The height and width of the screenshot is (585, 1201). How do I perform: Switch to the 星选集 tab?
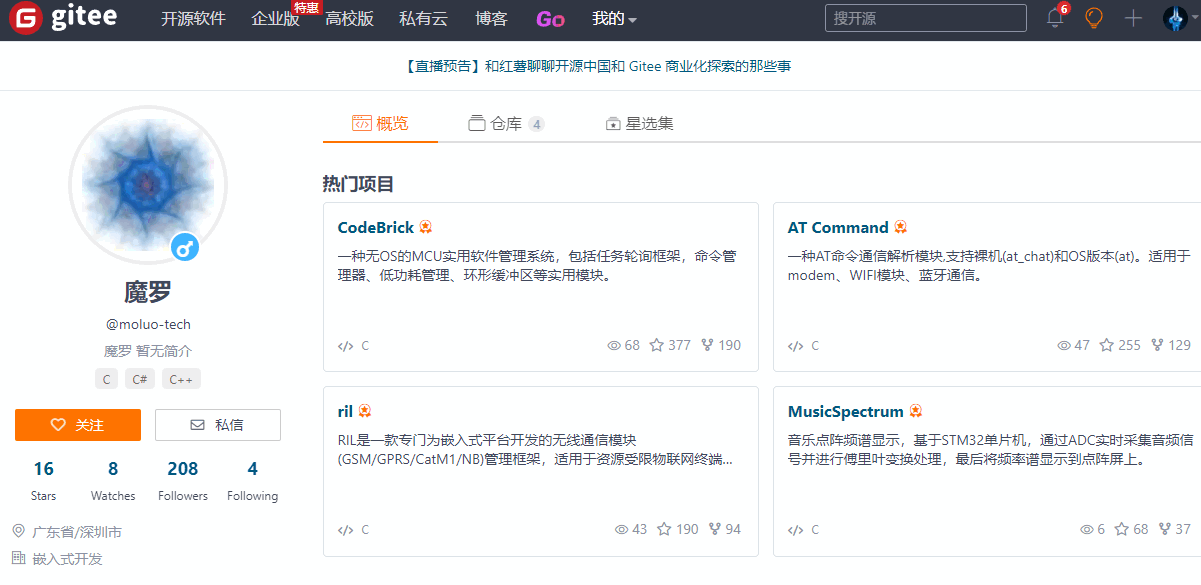[639, 124]
